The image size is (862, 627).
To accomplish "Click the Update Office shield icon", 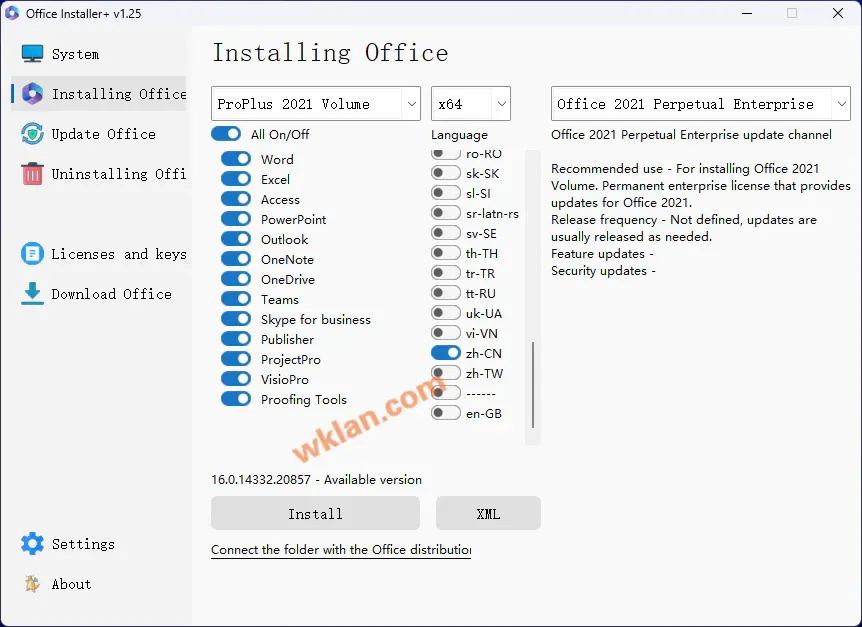I will coord(32,134).
